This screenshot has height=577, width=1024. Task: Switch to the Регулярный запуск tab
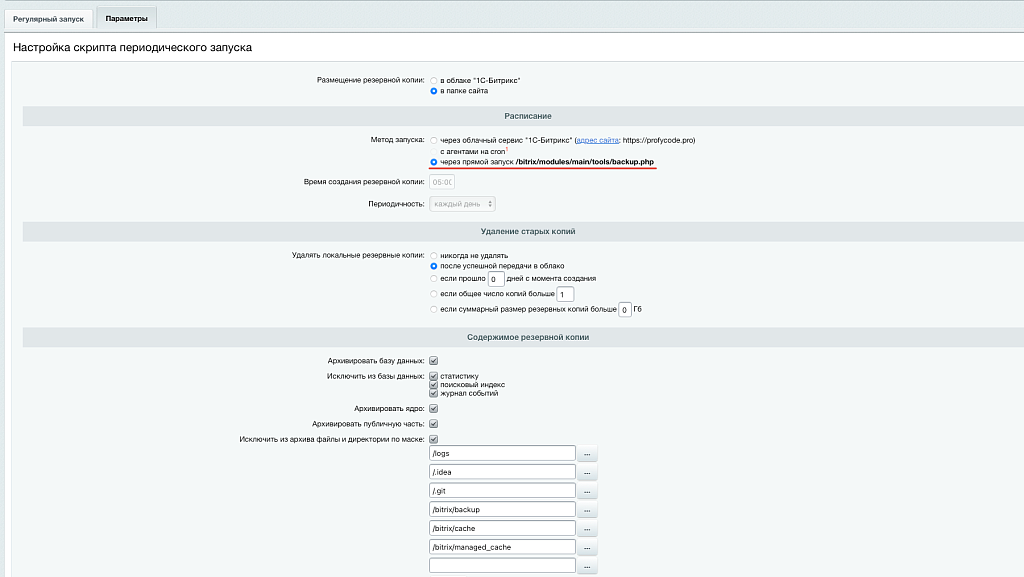point(48,17)
